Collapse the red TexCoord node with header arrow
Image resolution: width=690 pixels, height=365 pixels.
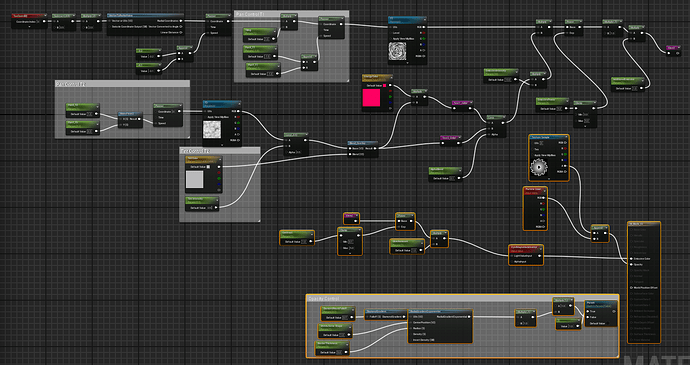(x=44, y=16)
